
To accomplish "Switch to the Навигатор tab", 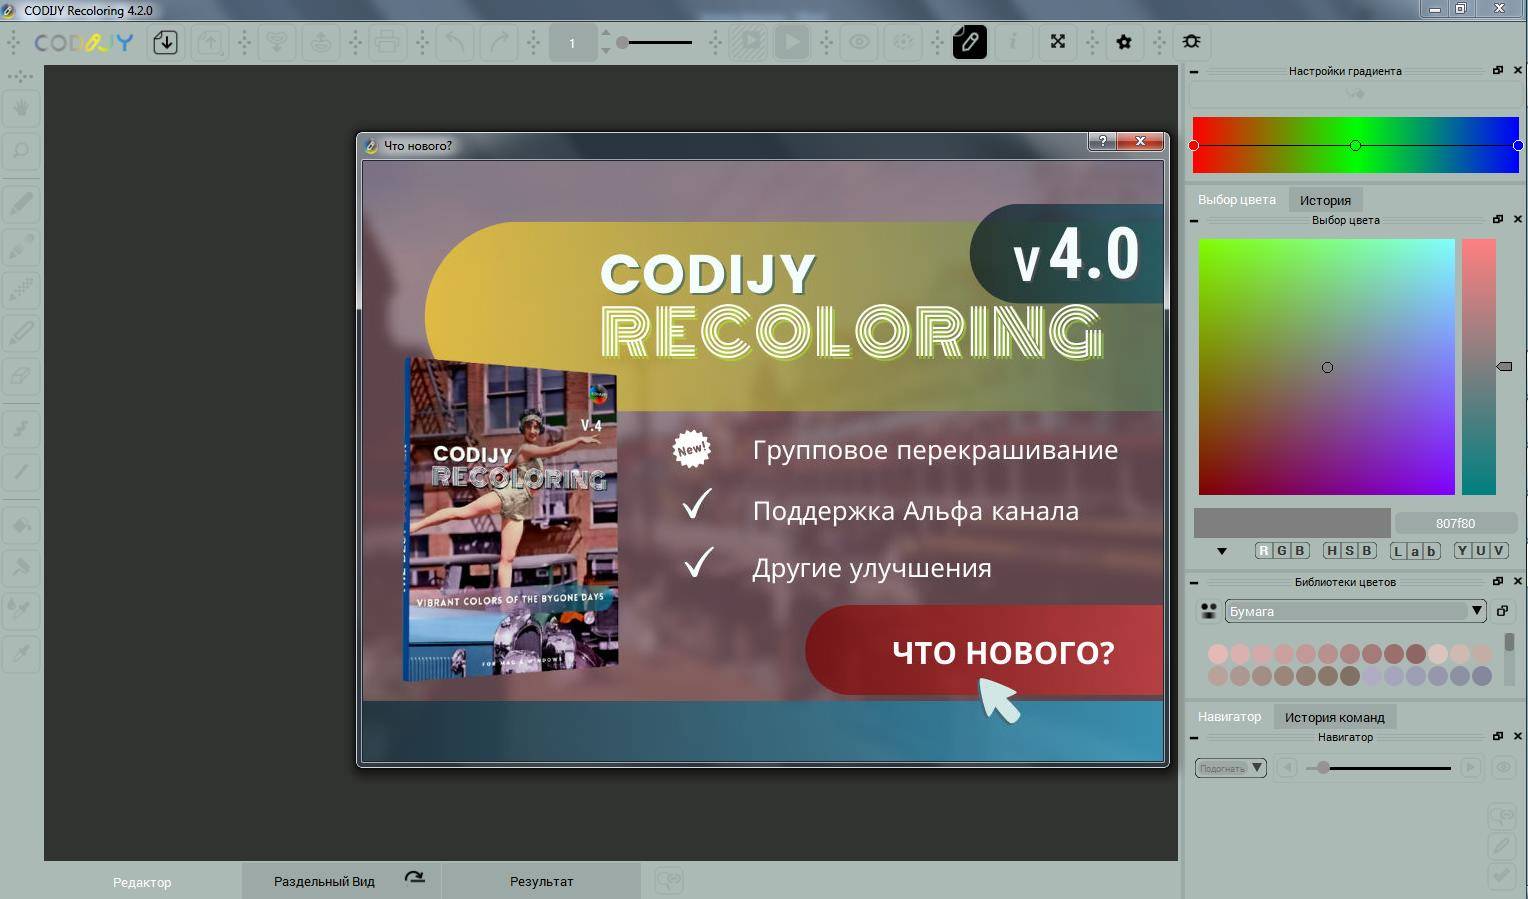I will click(x=1229, y=717).
